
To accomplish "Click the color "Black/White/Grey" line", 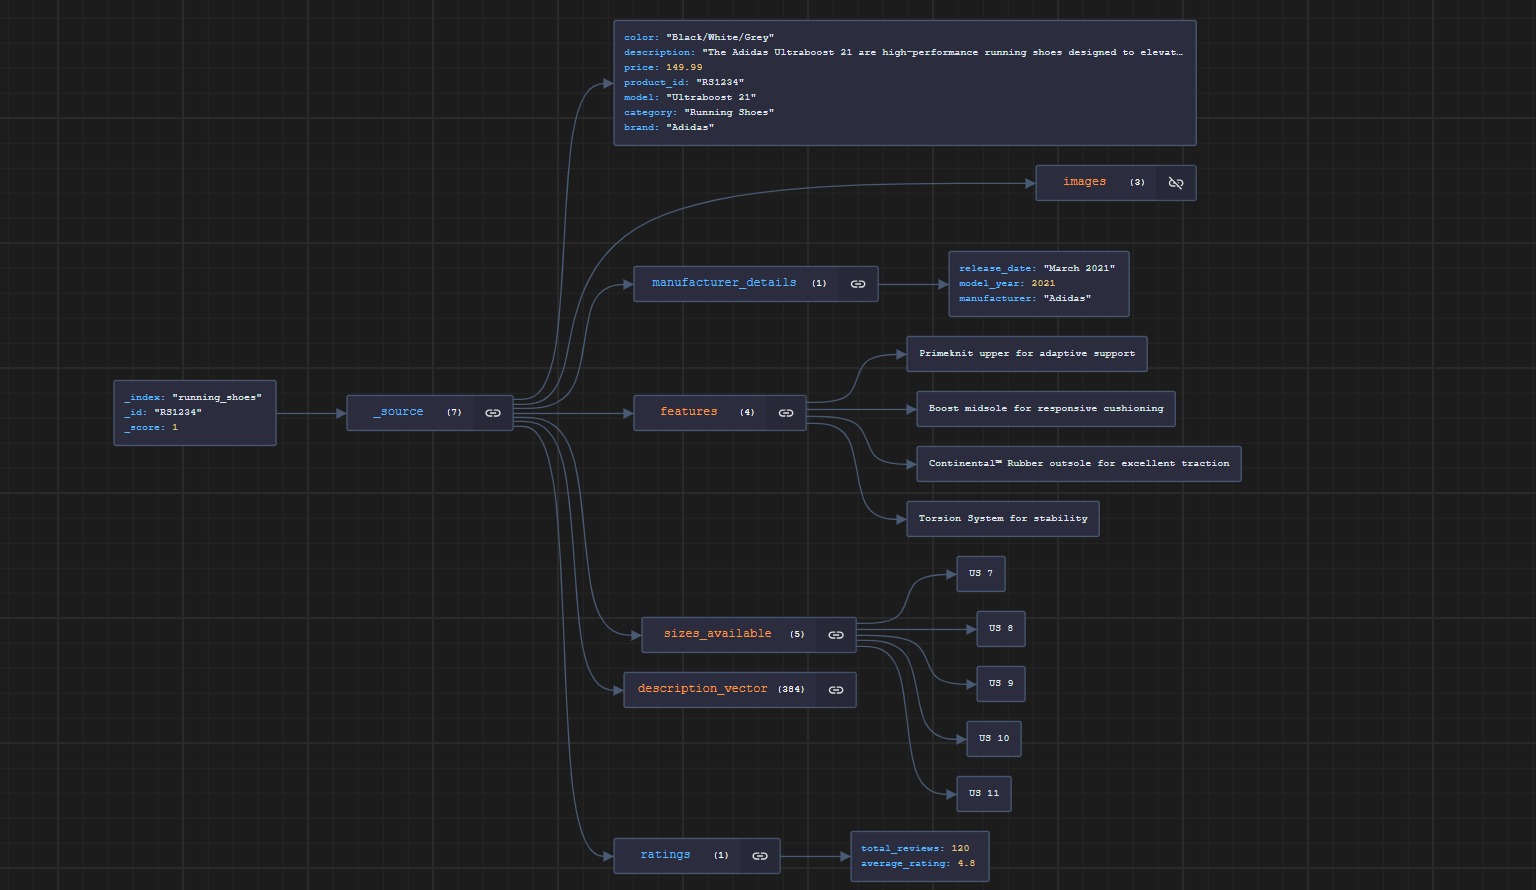I will pyautogui.click(x=699, y=38).
